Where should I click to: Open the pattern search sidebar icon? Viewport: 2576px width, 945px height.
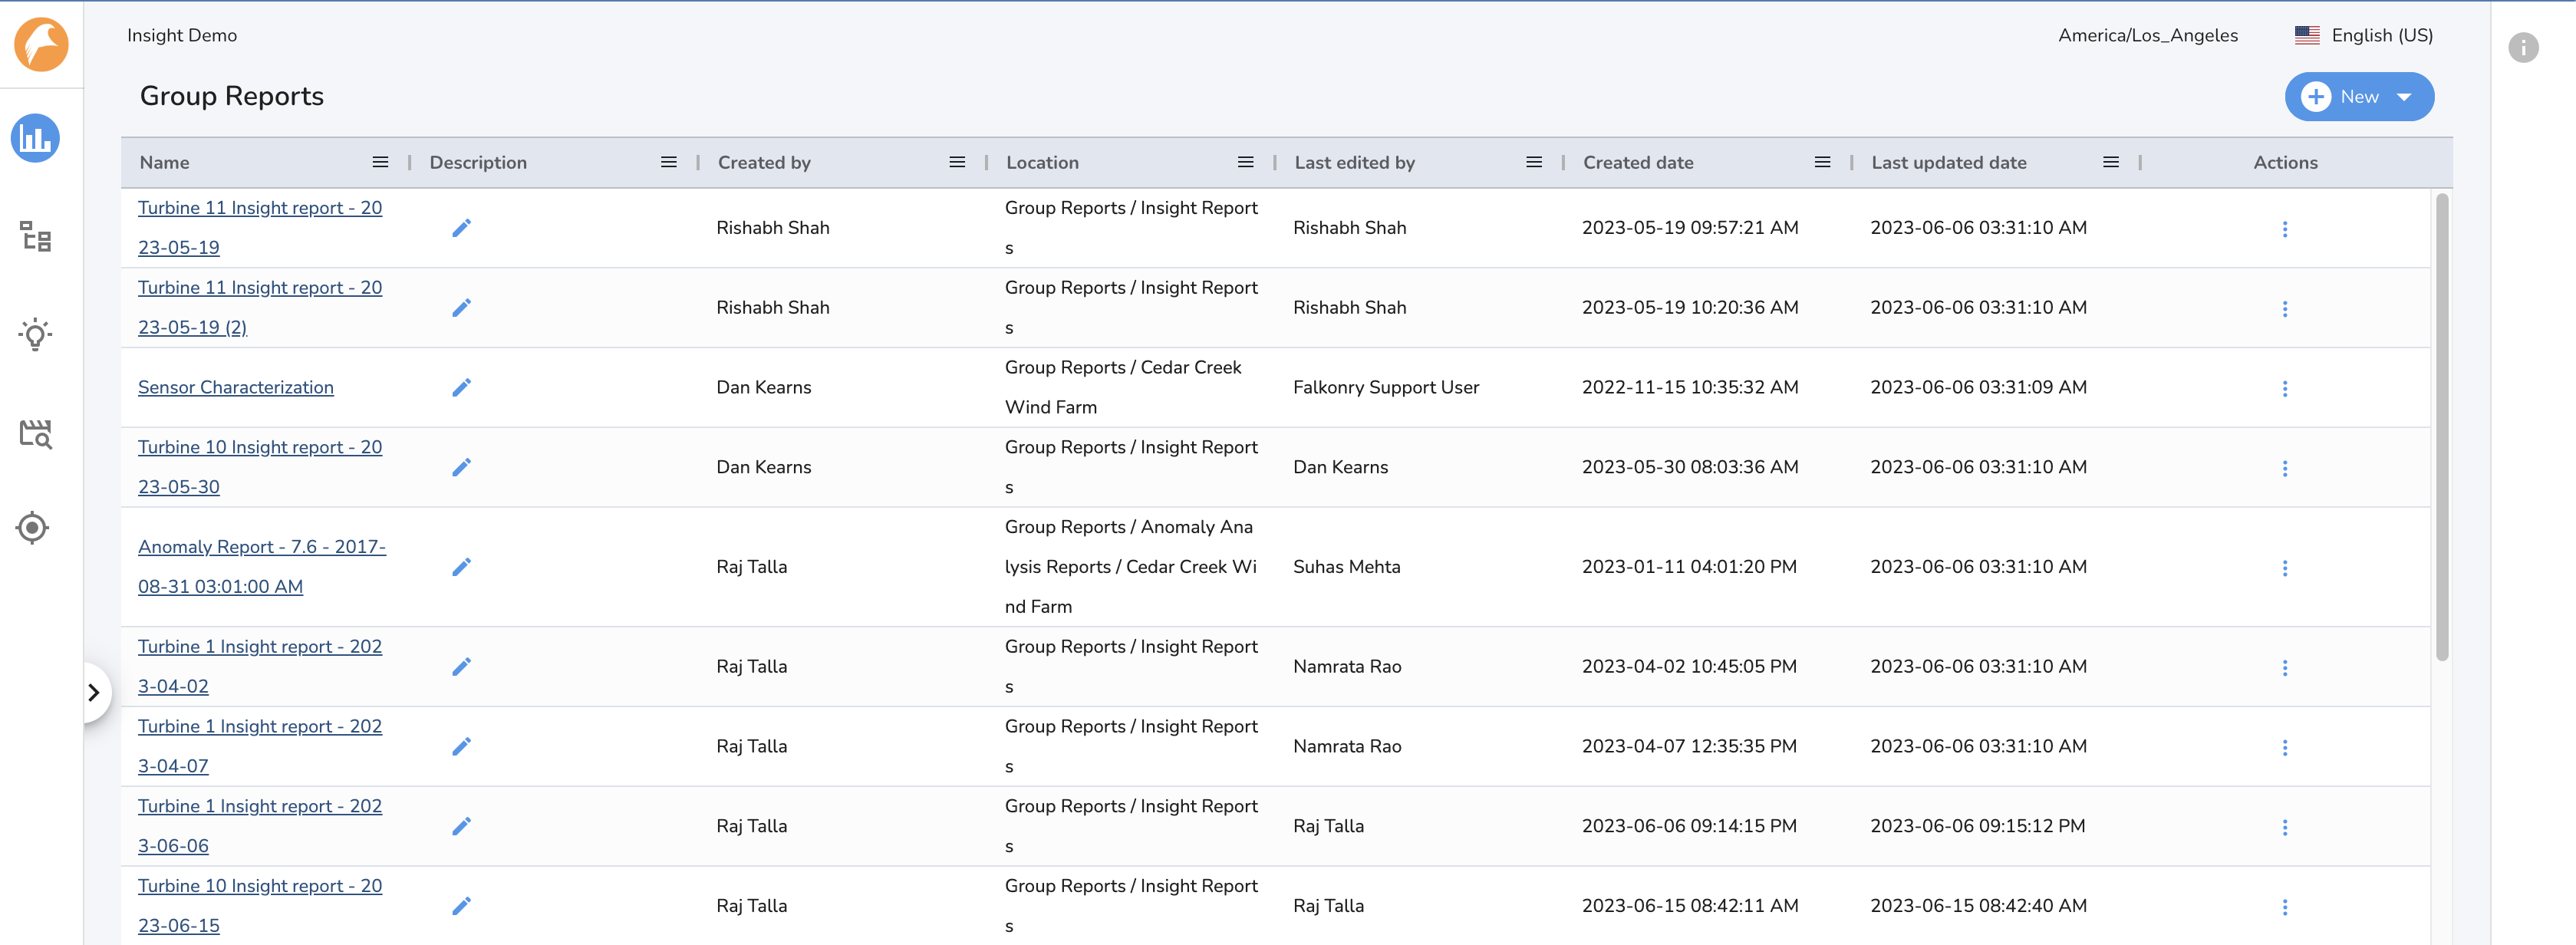tap(36, 433)
